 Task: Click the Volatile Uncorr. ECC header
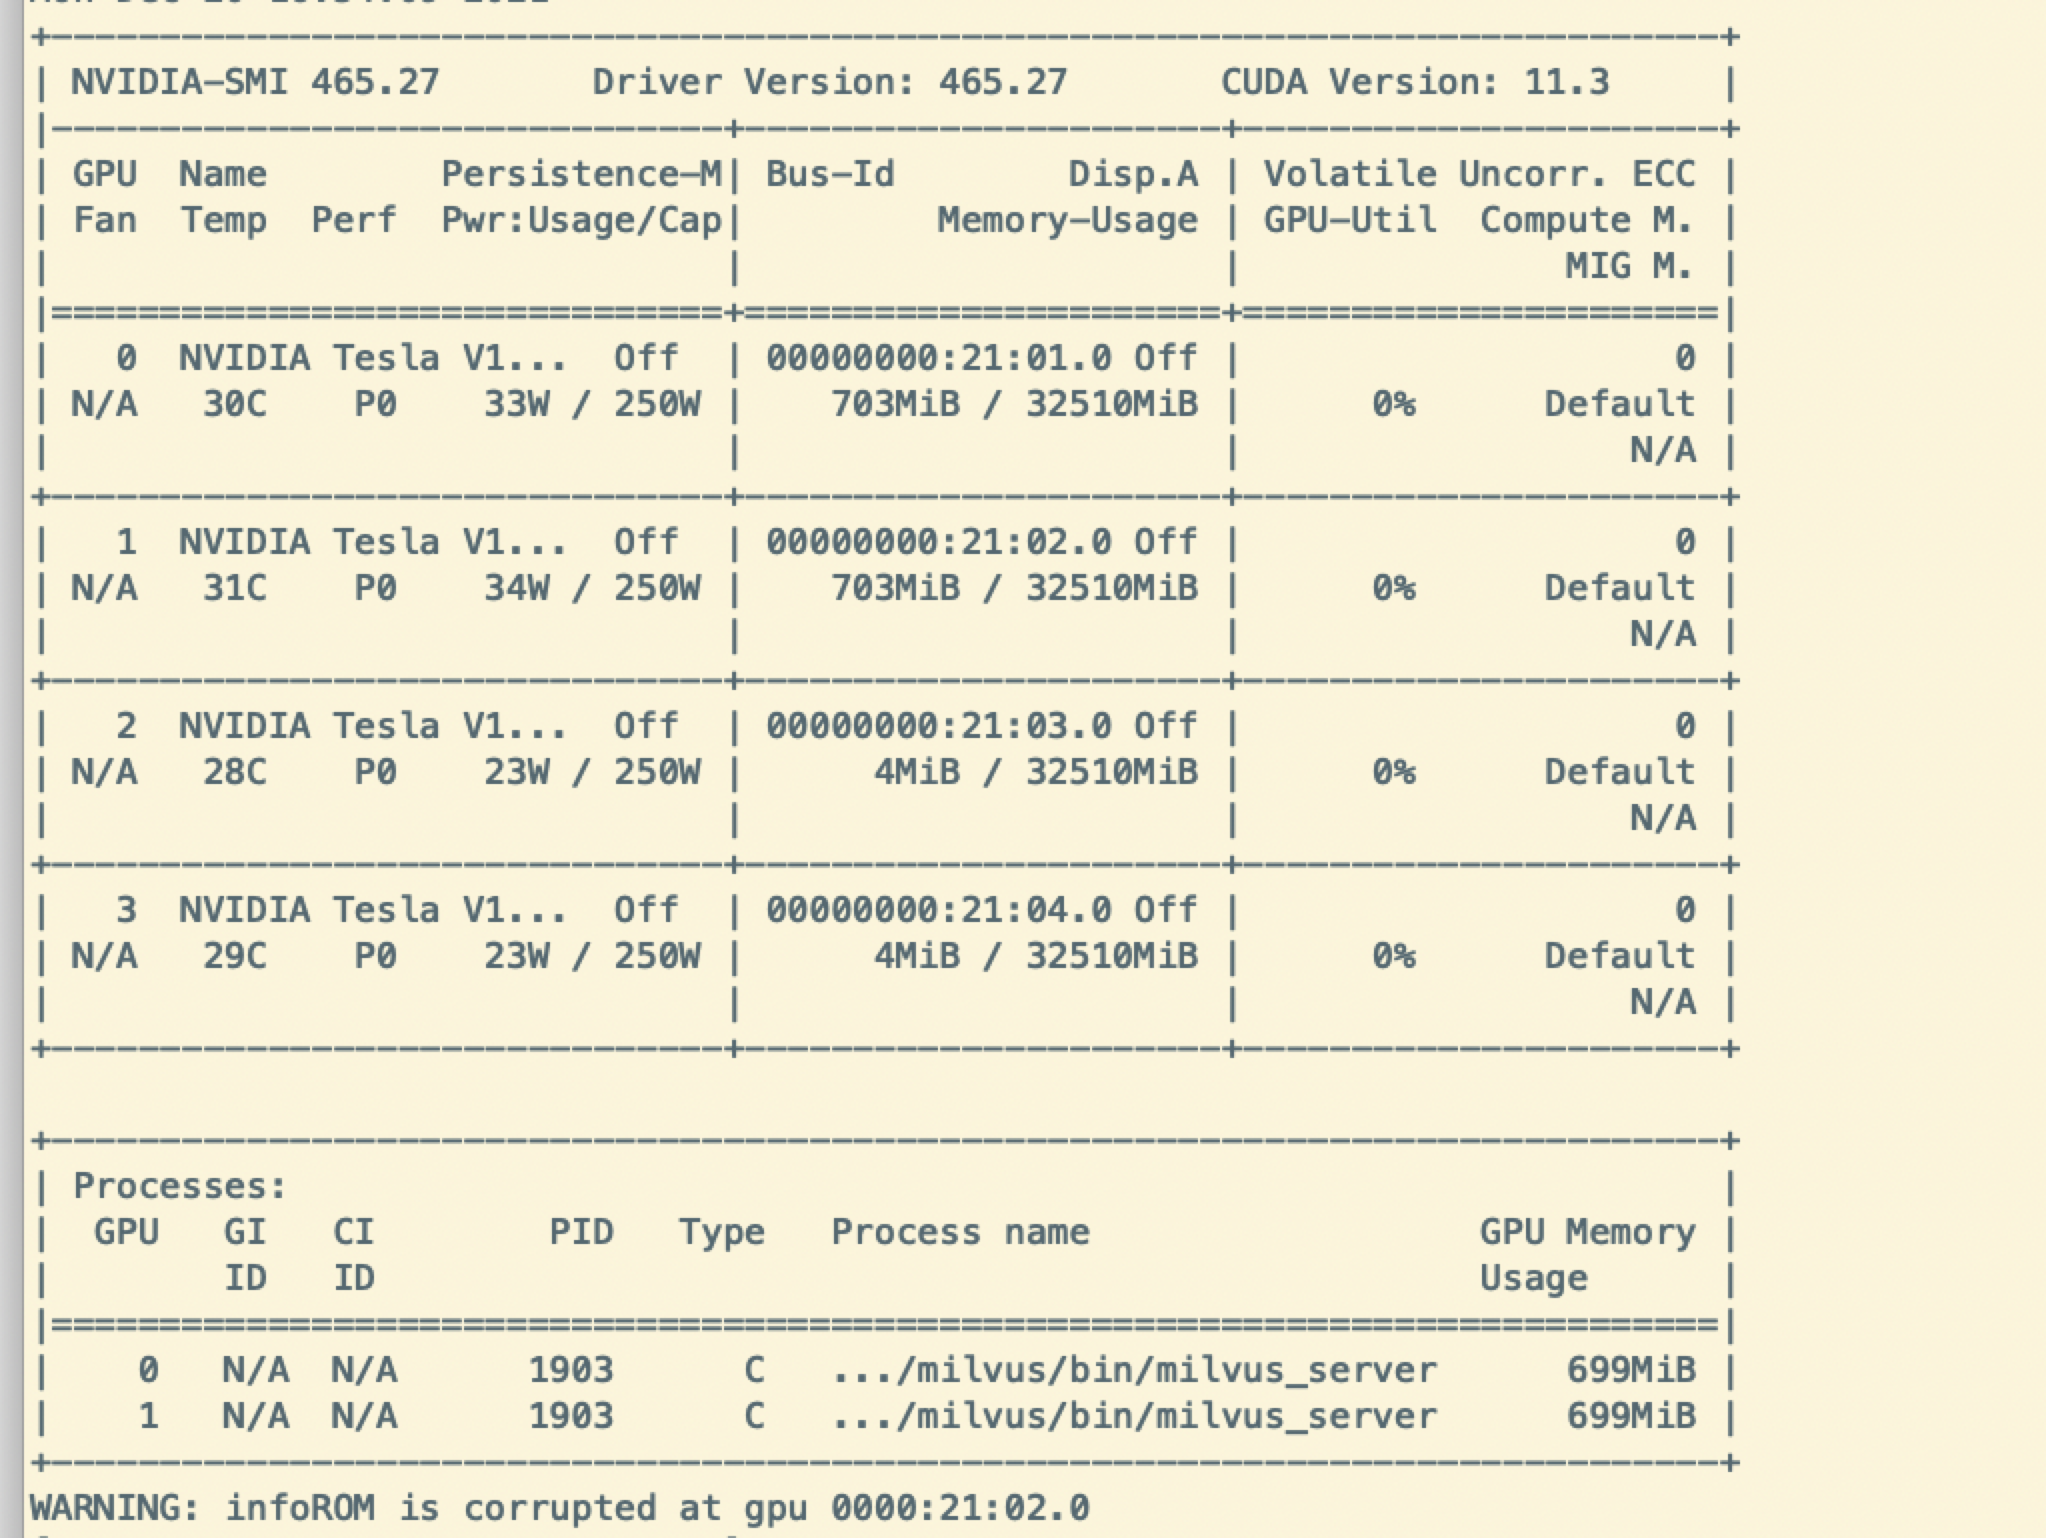coord(1479,174)
